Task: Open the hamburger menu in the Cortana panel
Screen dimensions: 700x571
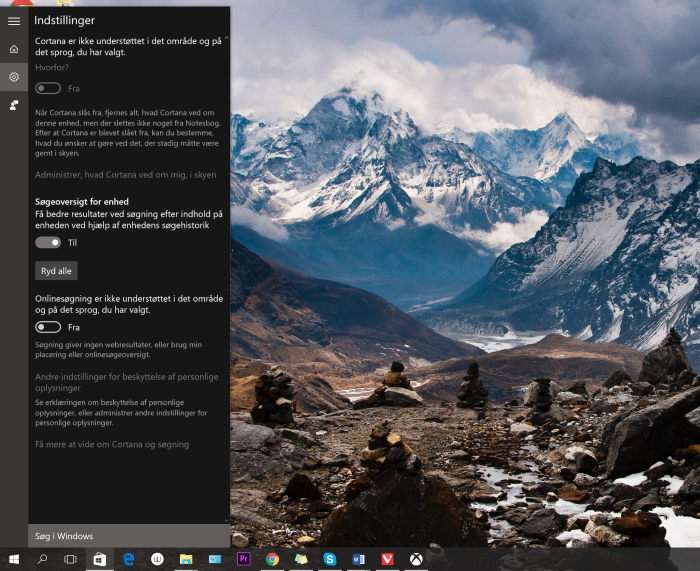Action: click(x=14, y=21)
